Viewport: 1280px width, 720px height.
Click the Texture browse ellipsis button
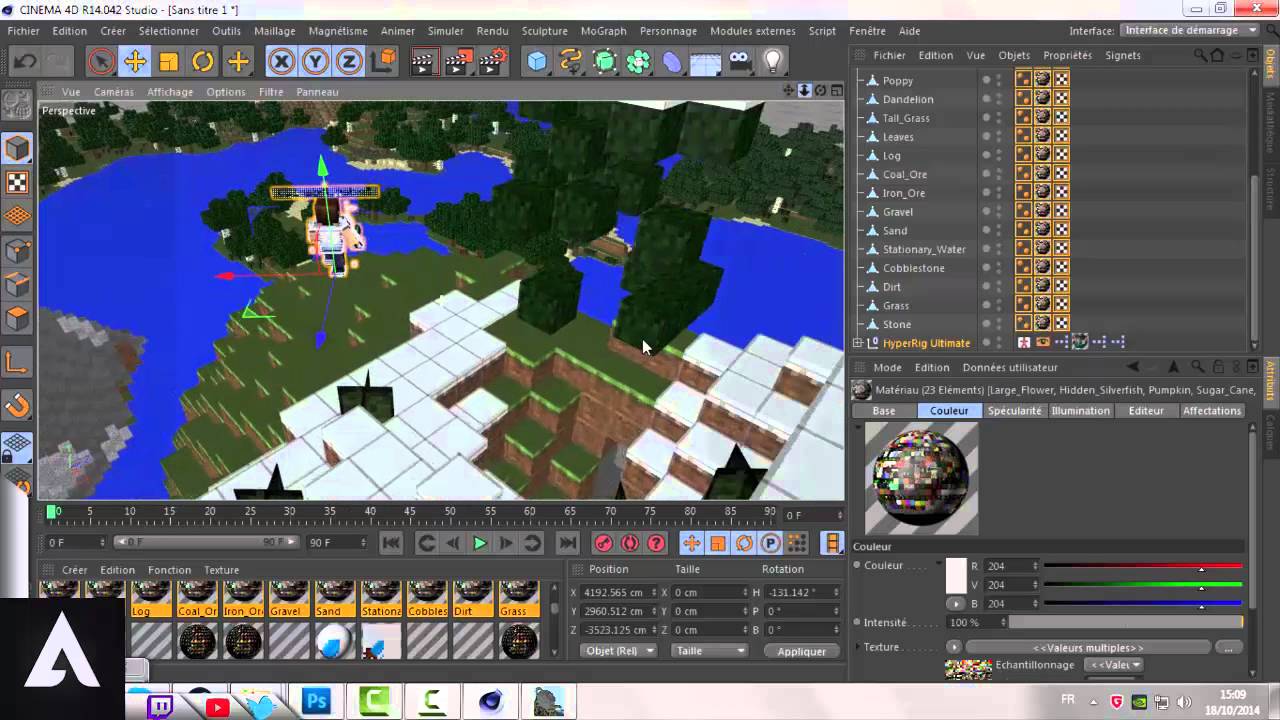pyautogui.click(x=1228, y=648)
